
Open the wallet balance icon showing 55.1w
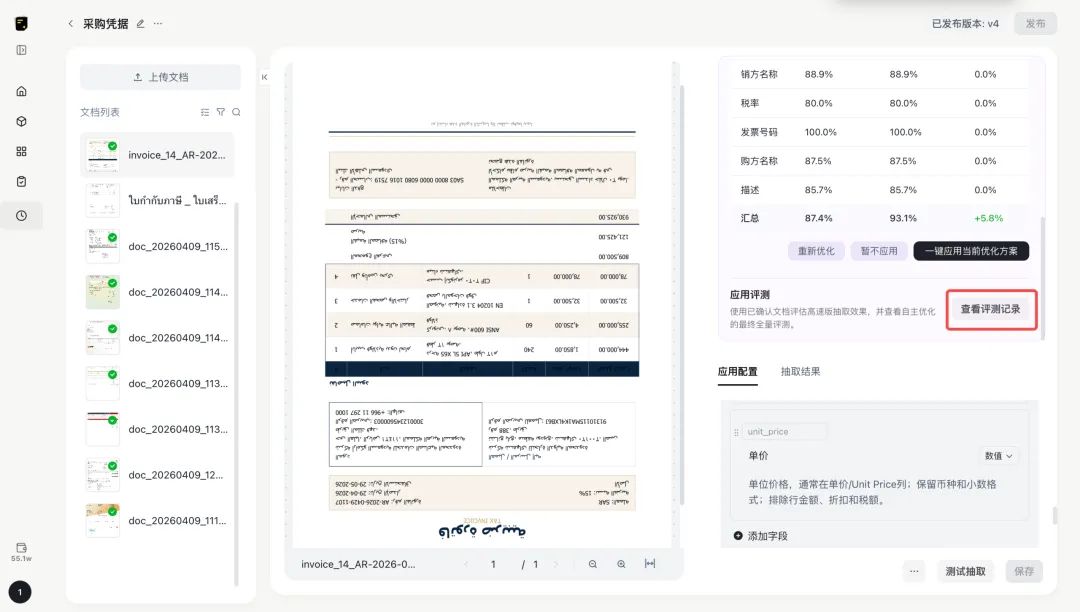pos(21,548)
